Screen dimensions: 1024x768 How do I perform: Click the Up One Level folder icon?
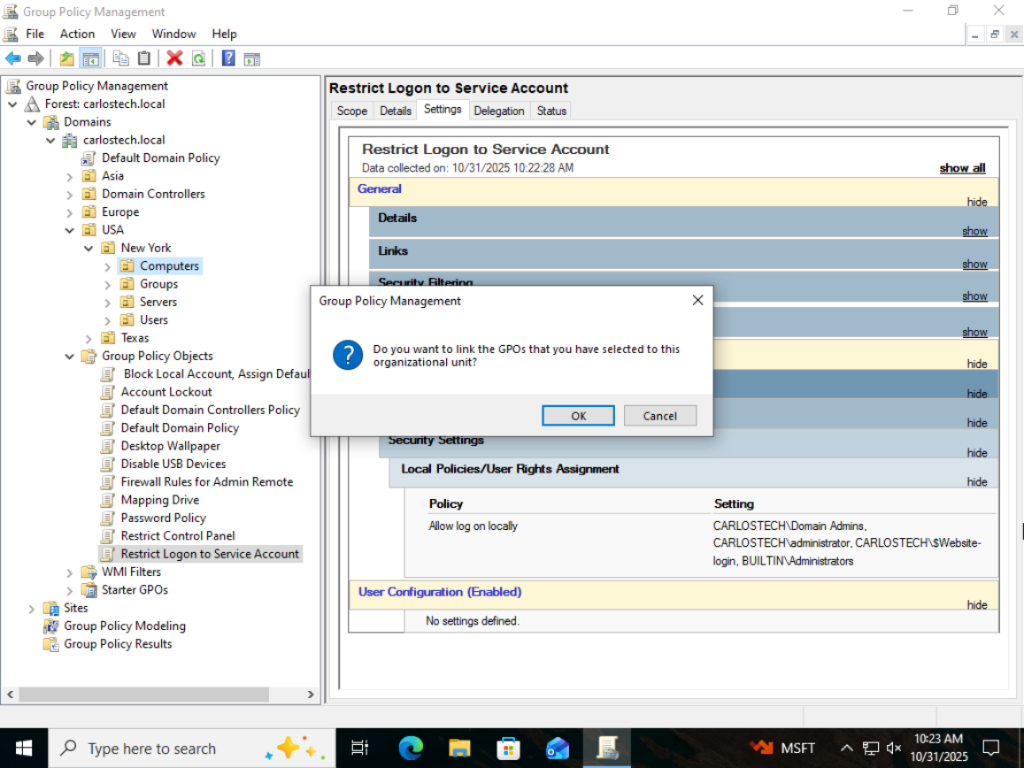[67, 59]
